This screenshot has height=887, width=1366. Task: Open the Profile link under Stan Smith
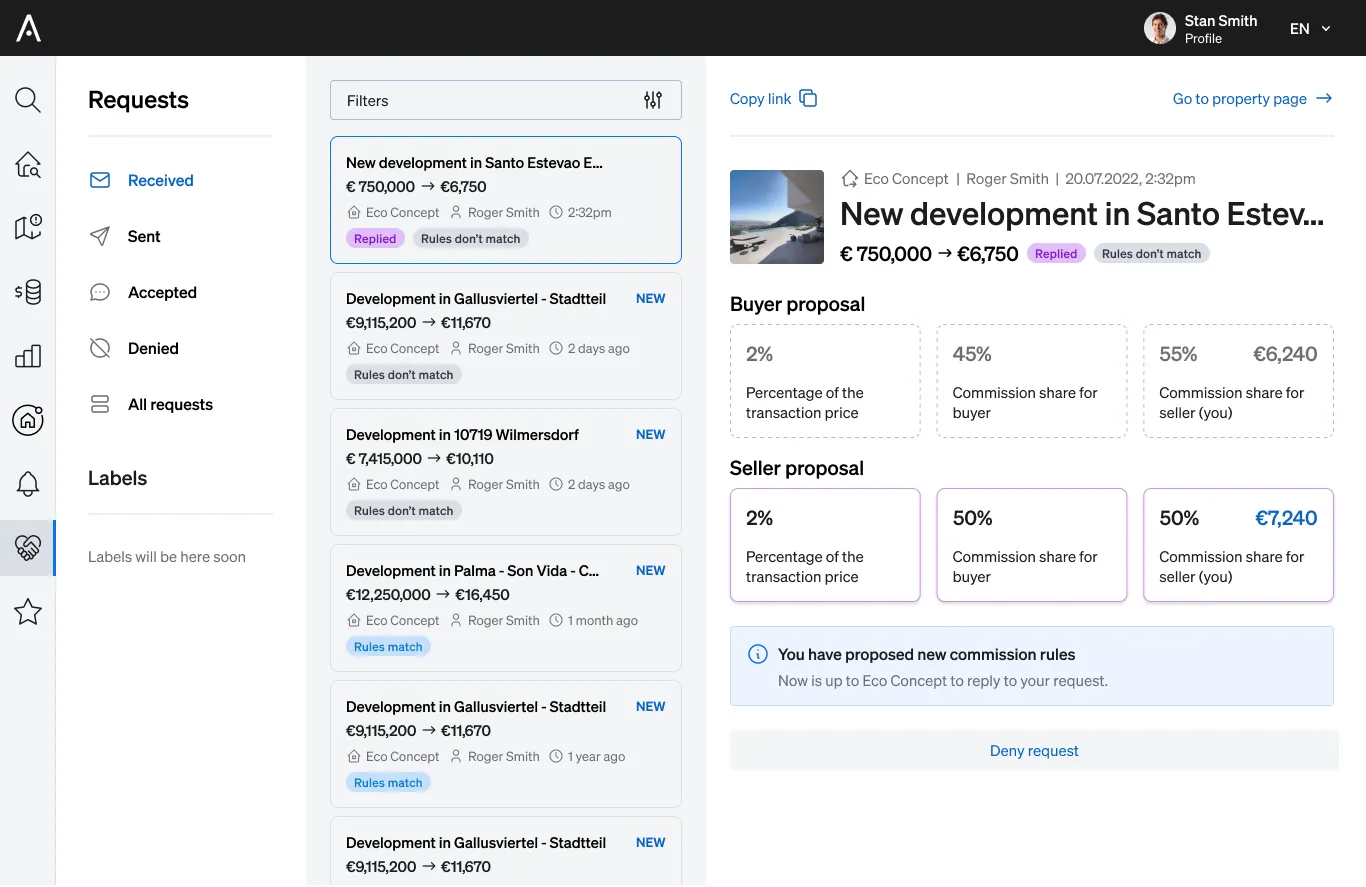(x=1203, y=39)
